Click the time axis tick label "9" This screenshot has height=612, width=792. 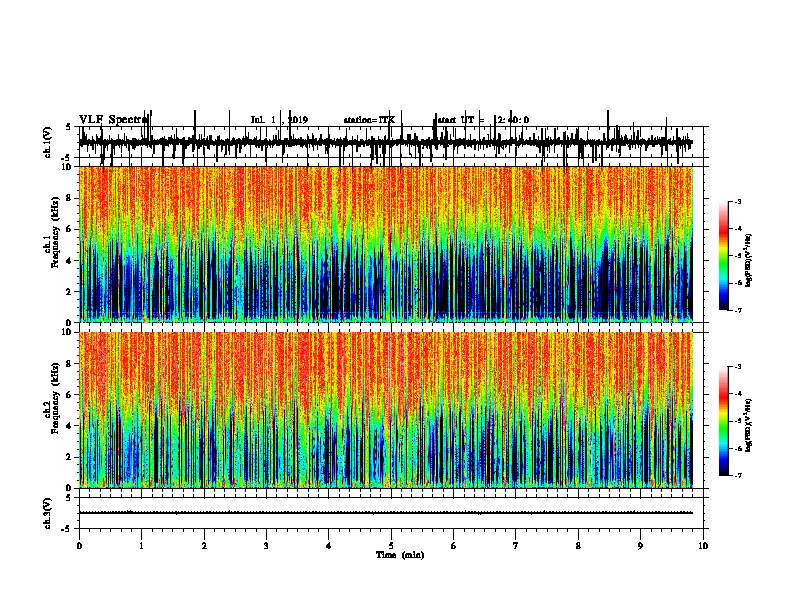click(x=640, y=546)
